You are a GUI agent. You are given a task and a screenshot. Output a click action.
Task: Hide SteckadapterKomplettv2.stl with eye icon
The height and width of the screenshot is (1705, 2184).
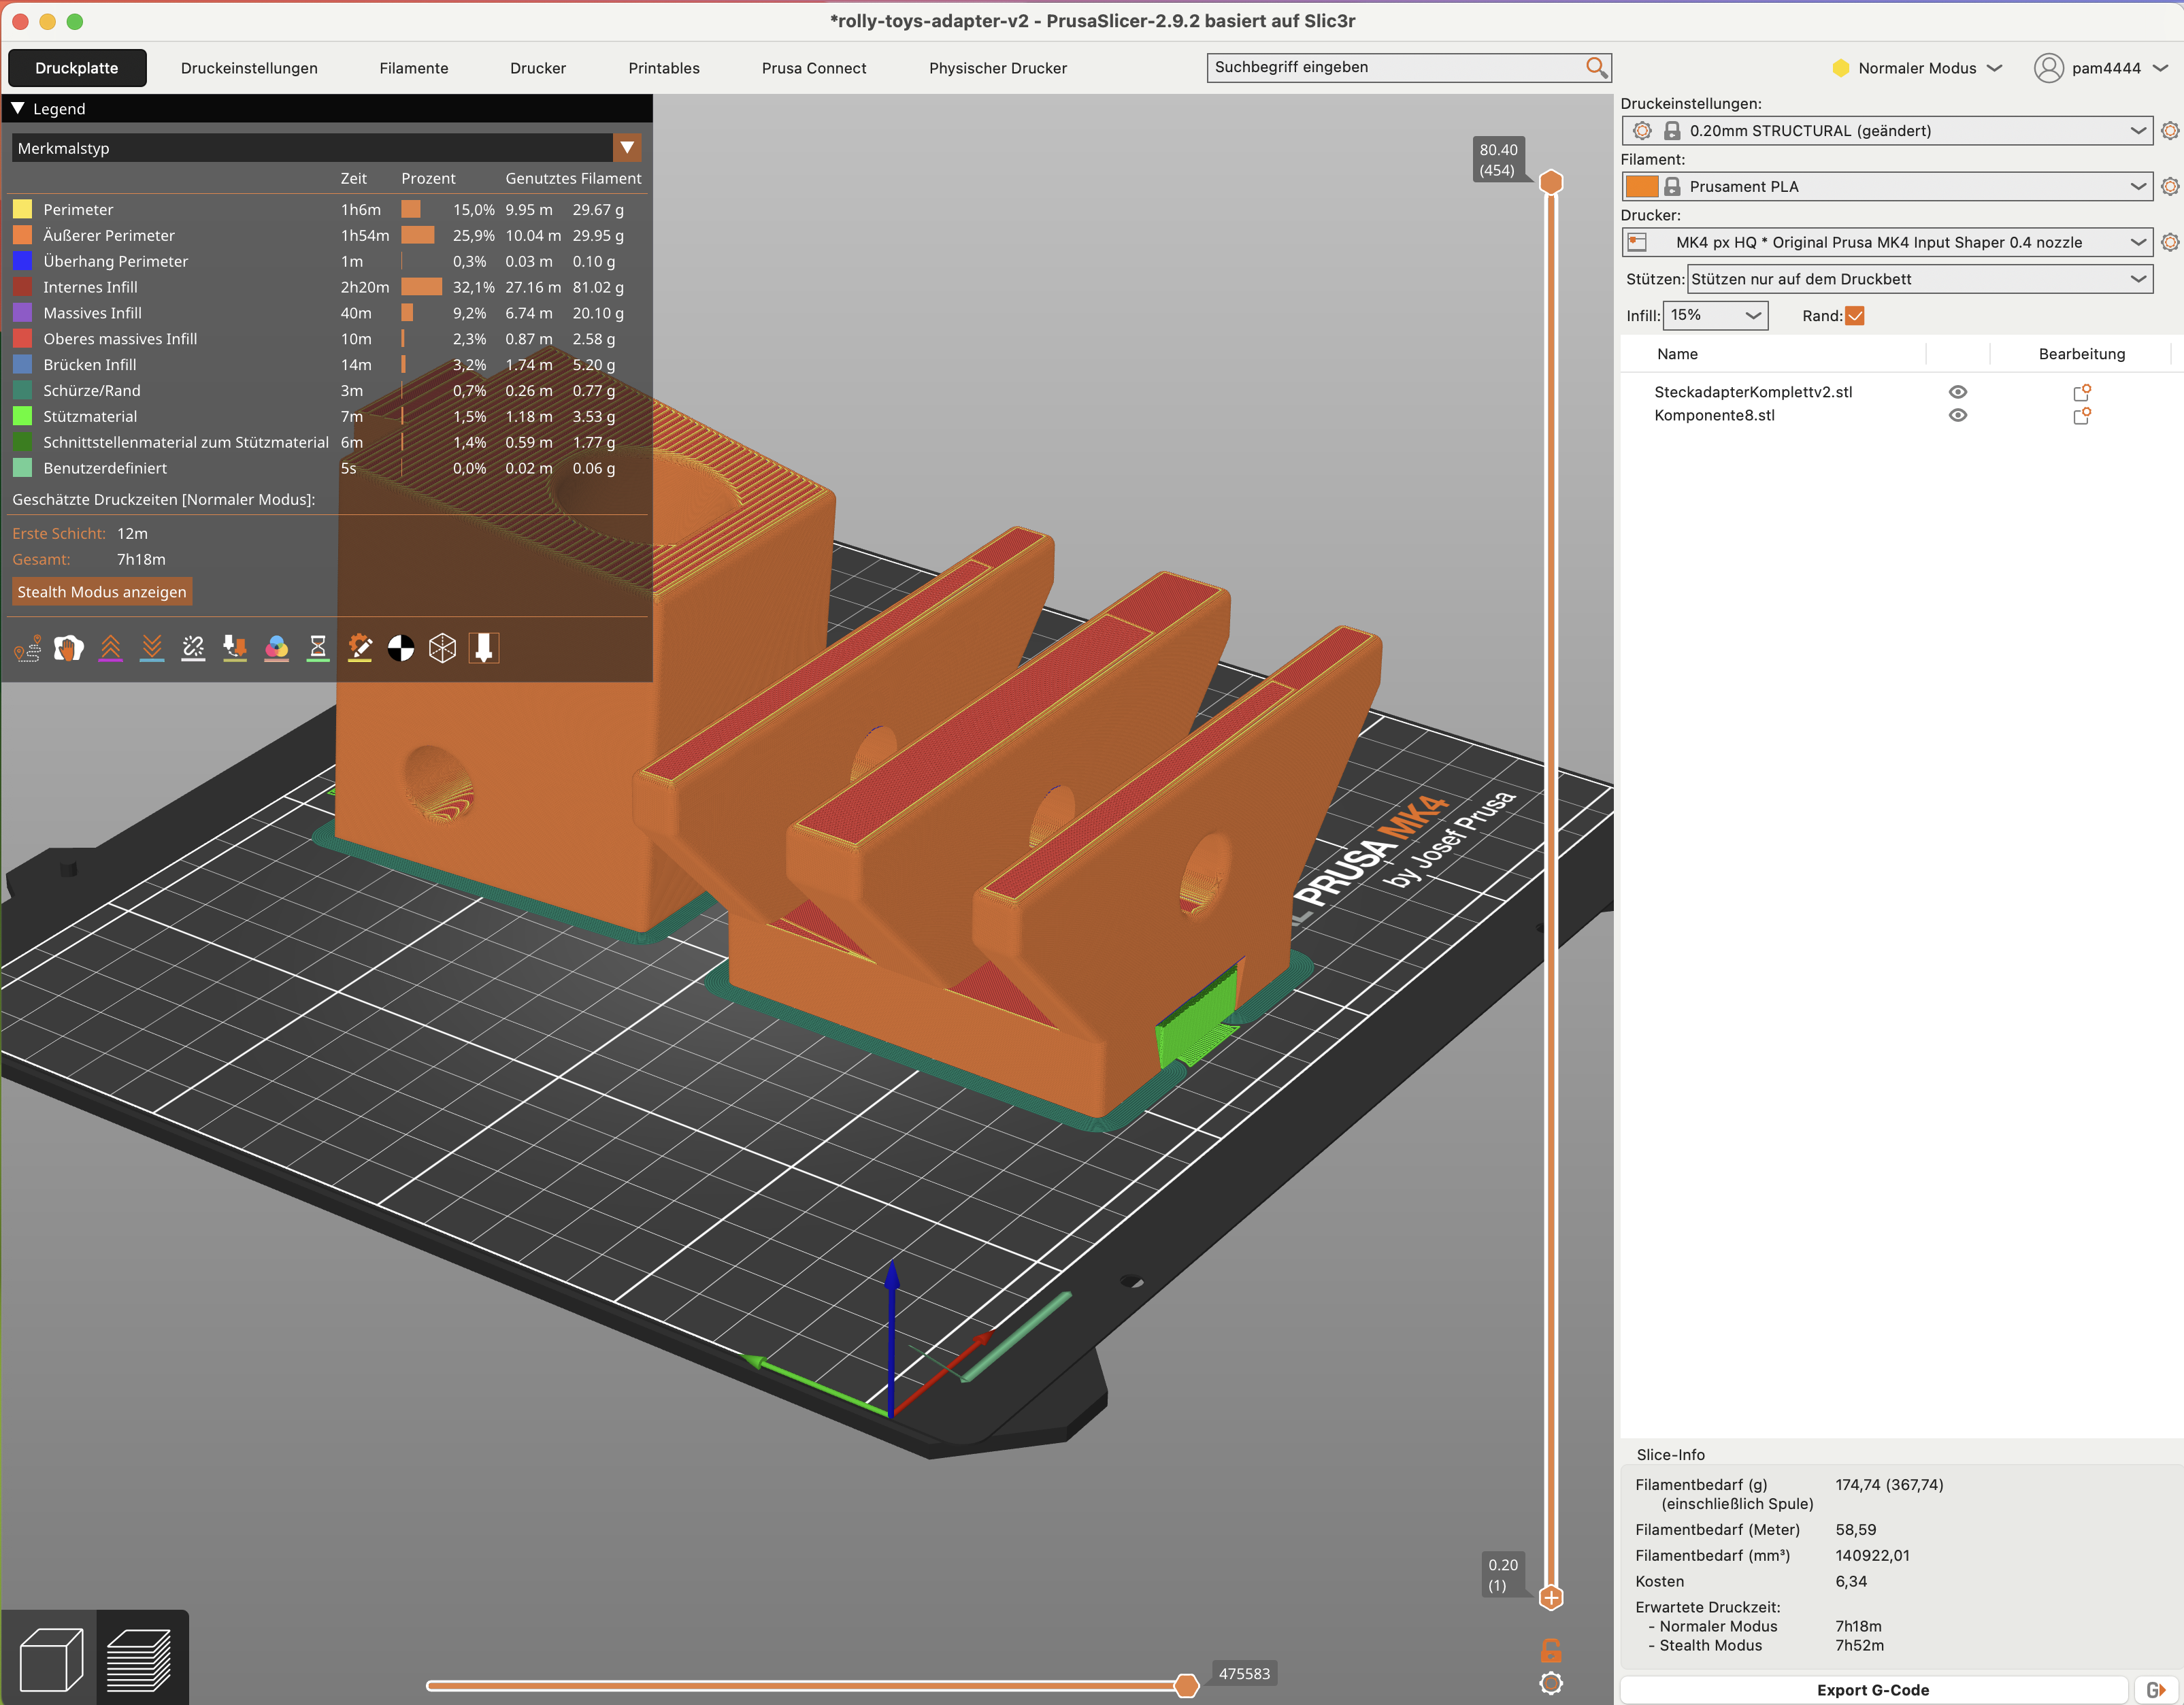point(1958,392)
